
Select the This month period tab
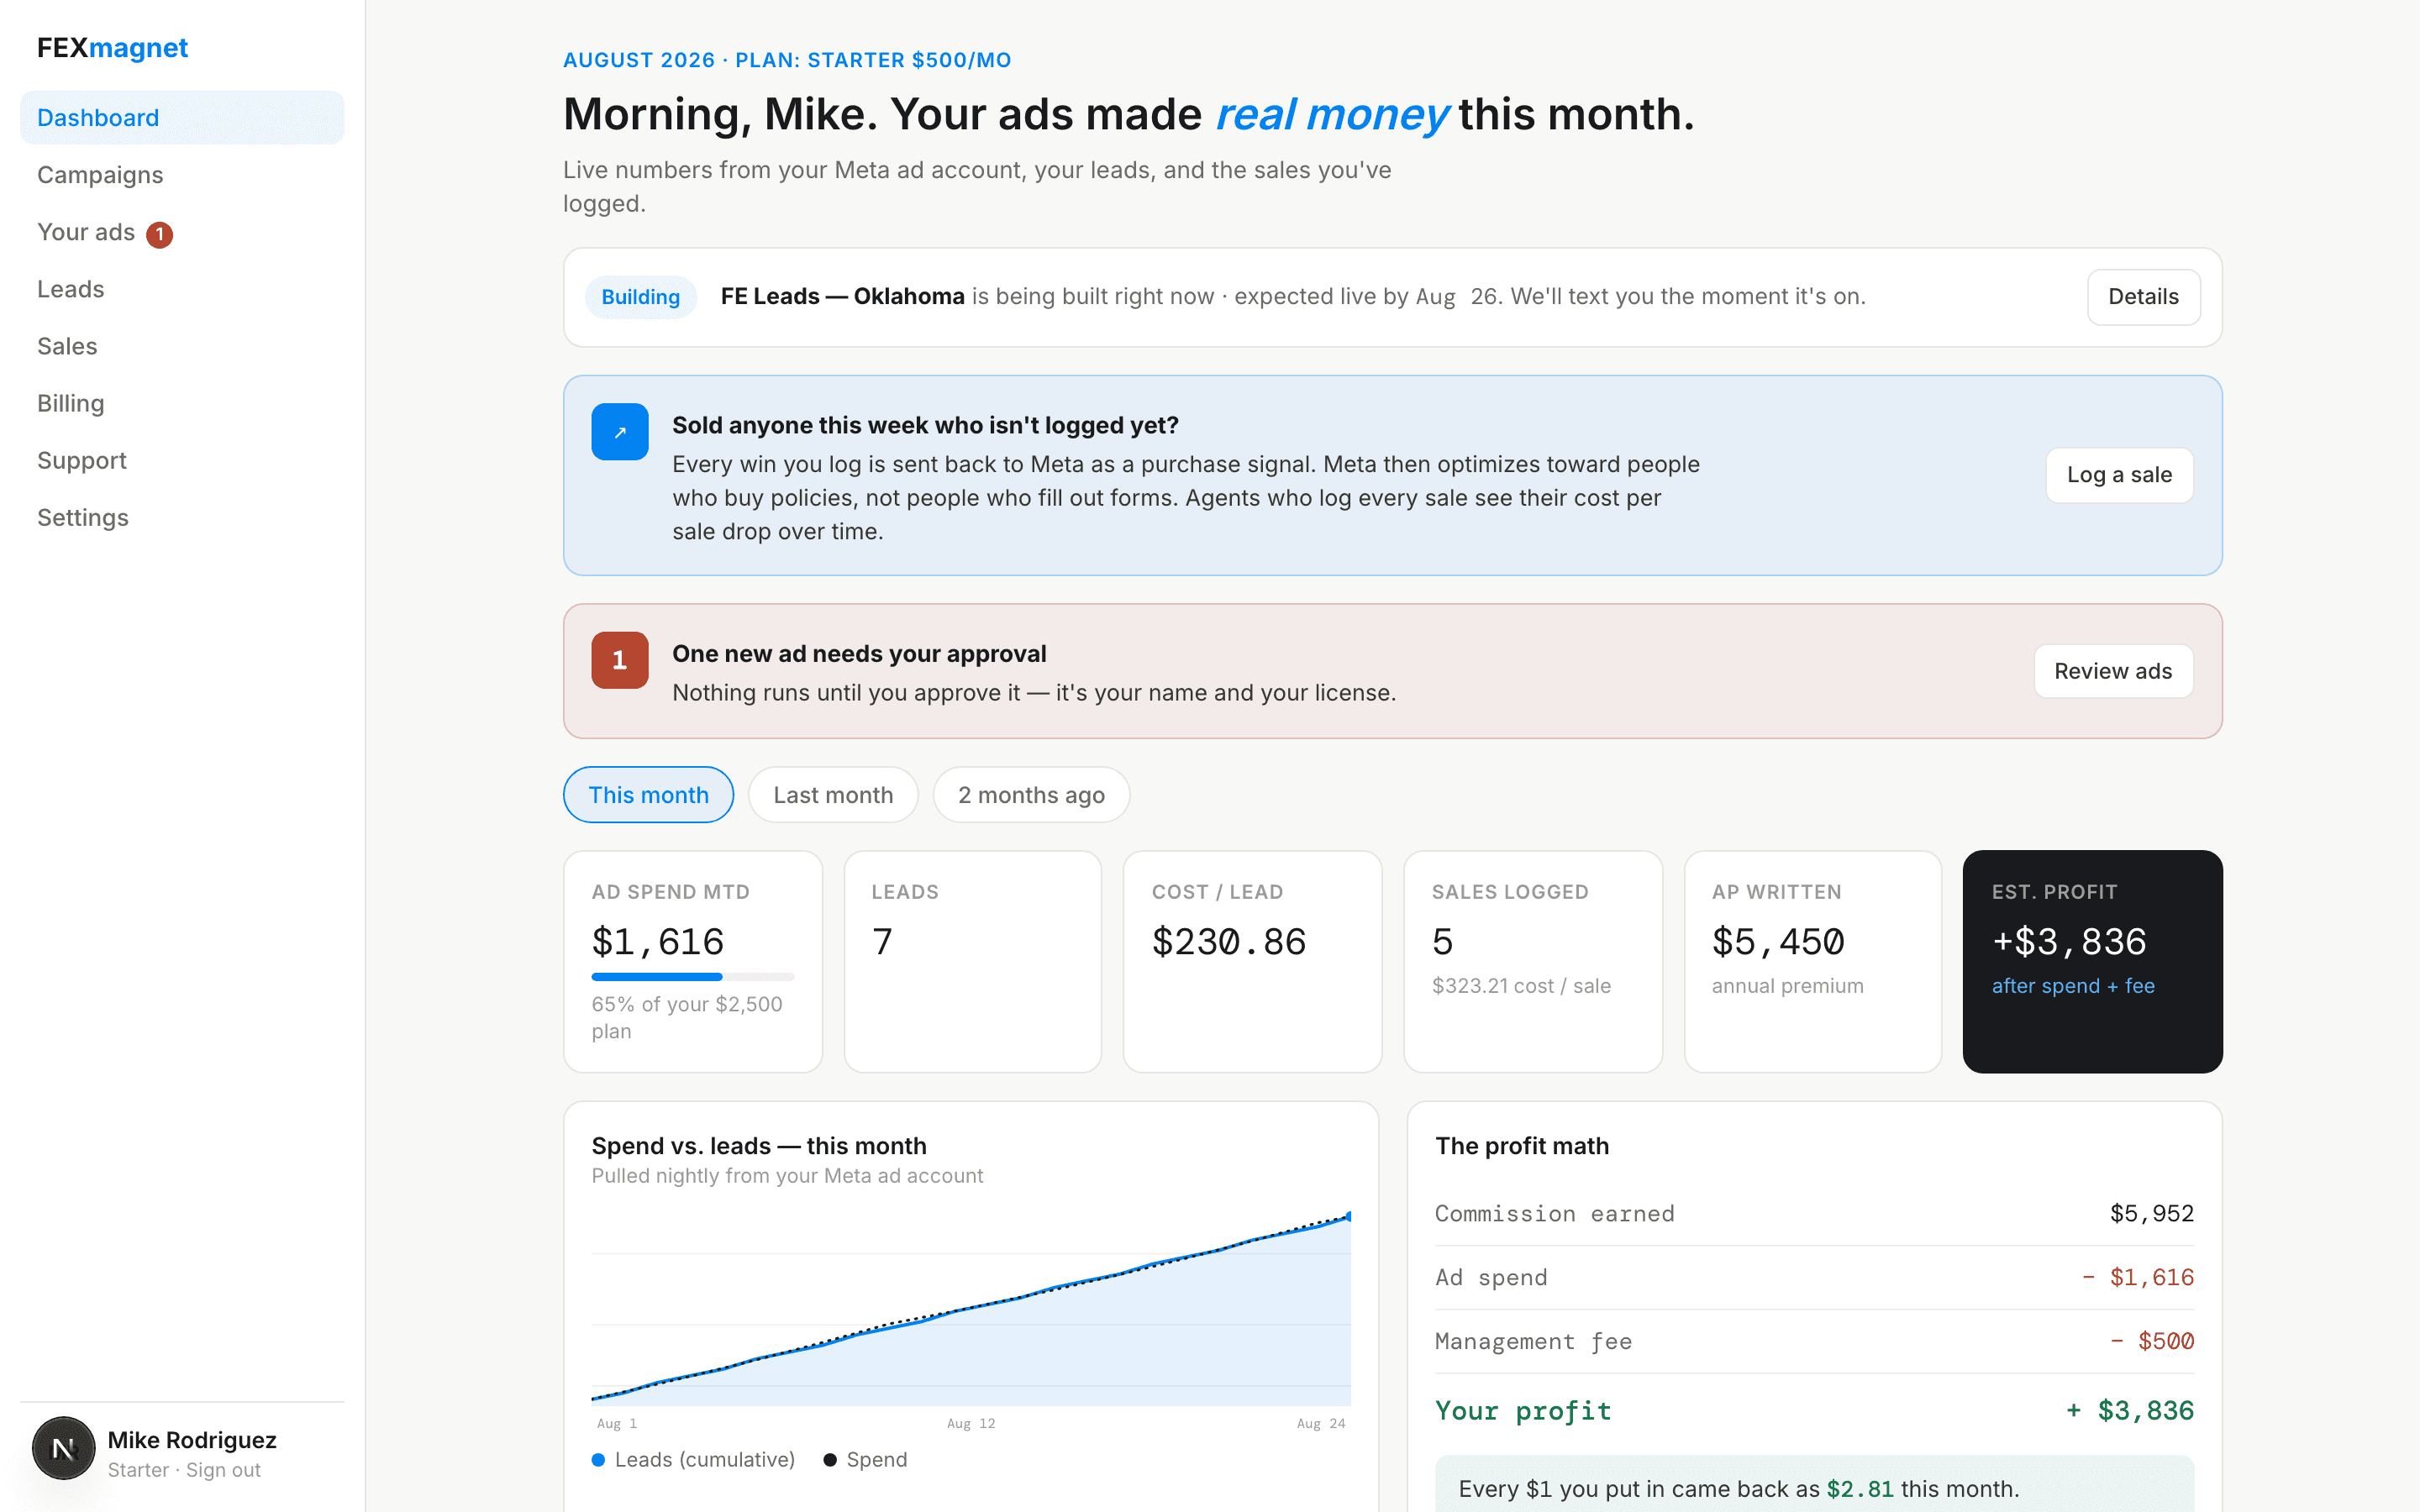(x=648, y=795)
